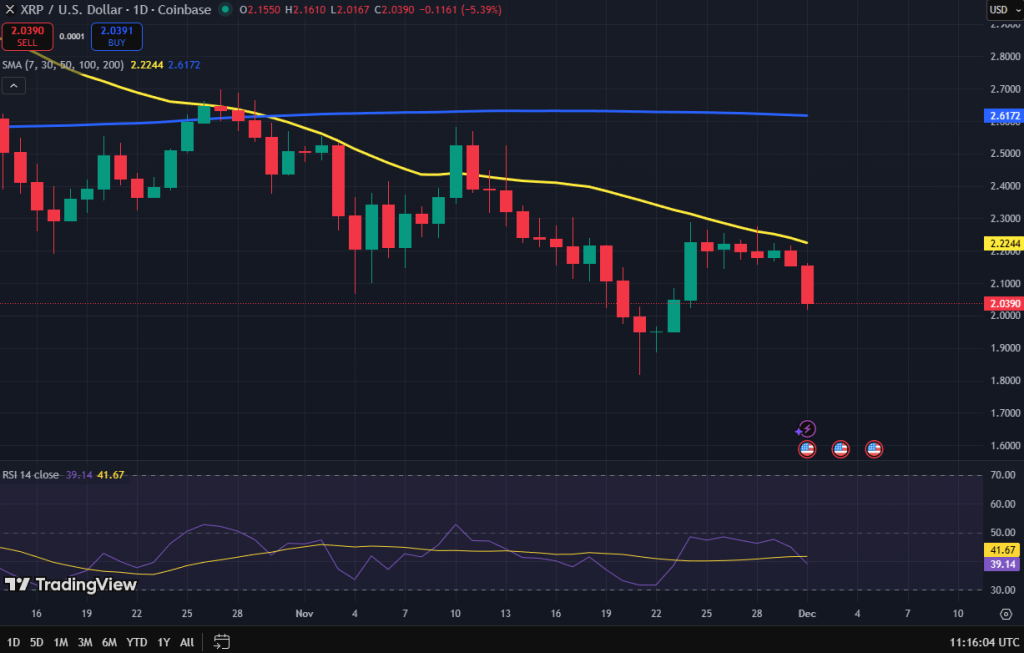
Task: Click the middle US flag event marker
Action: 841,449
